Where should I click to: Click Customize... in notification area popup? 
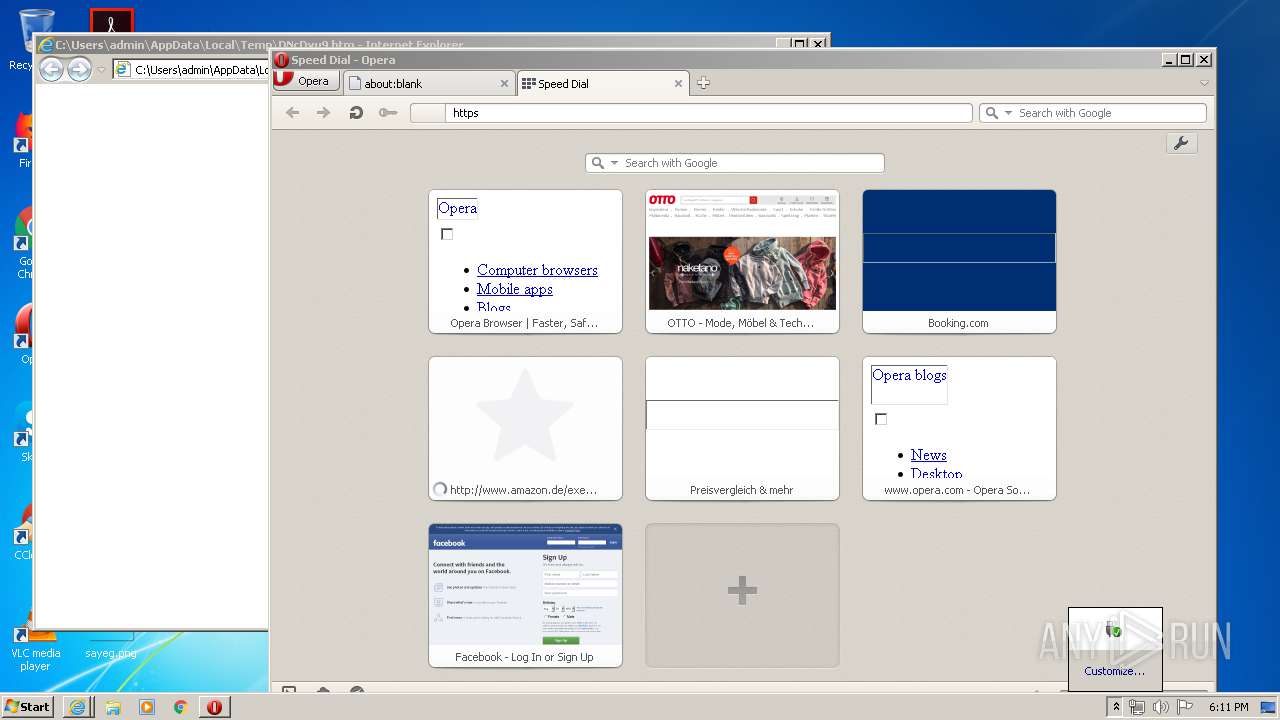(x=1114, y=671)
